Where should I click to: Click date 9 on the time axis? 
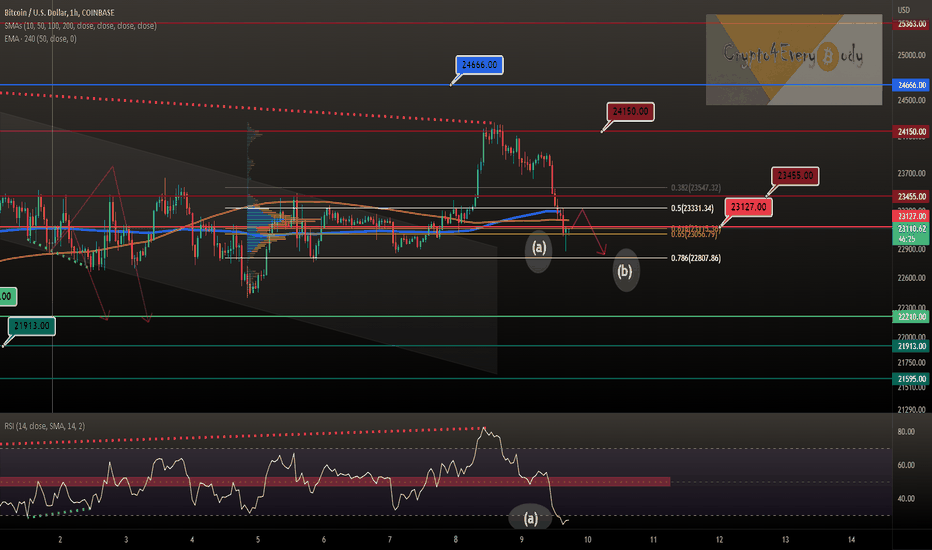[x=521, y=540]
